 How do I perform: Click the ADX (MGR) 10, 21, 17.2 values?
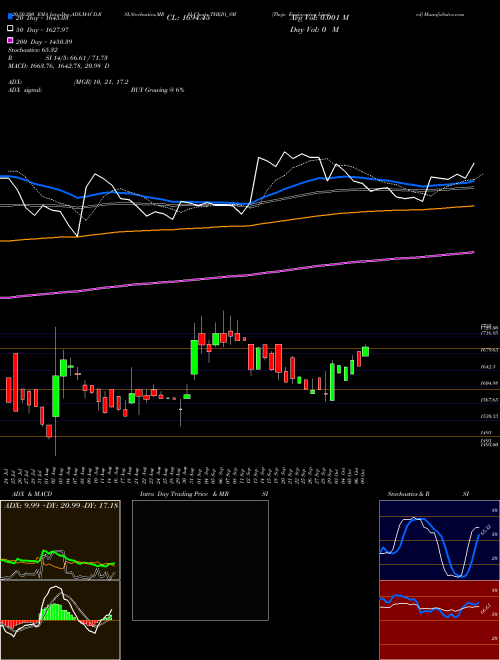(101, 82)
